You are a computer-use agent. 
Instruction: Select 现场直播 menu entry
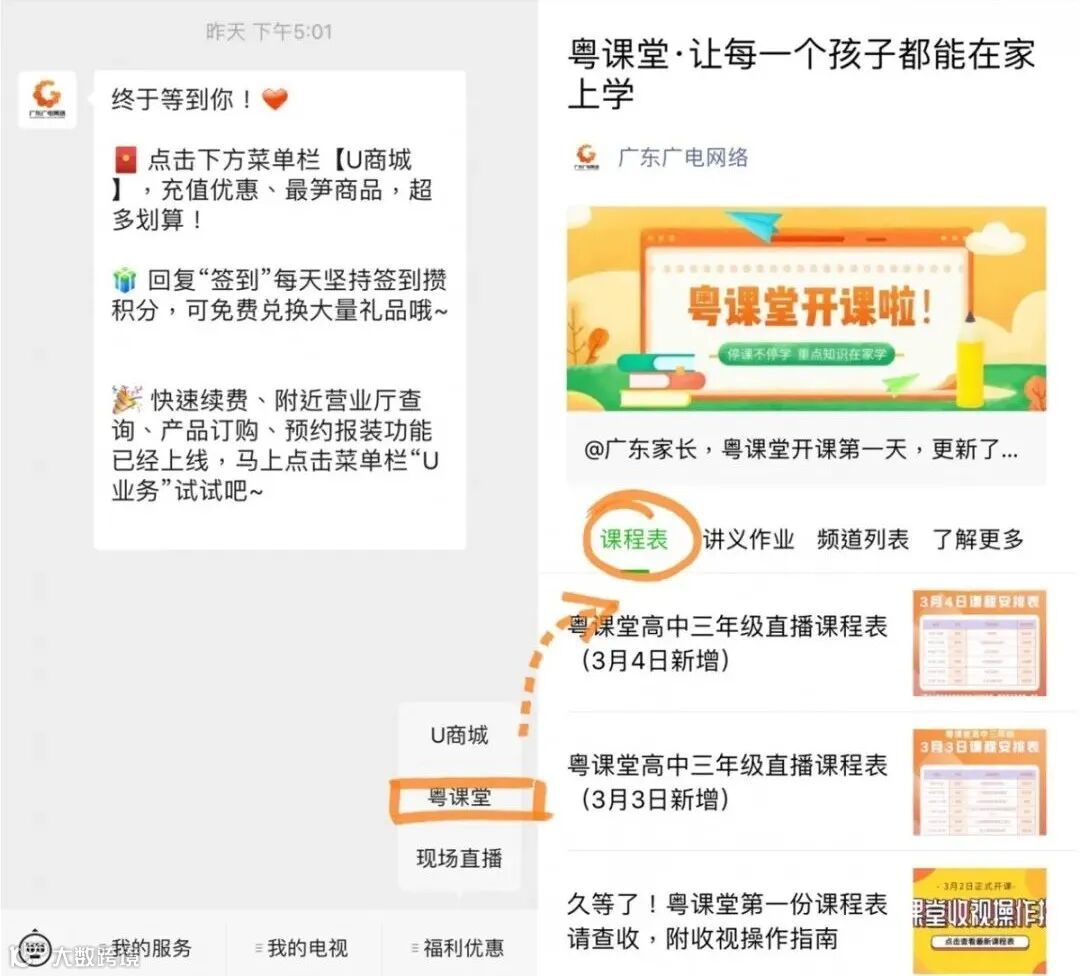click(x=459, y=858)
